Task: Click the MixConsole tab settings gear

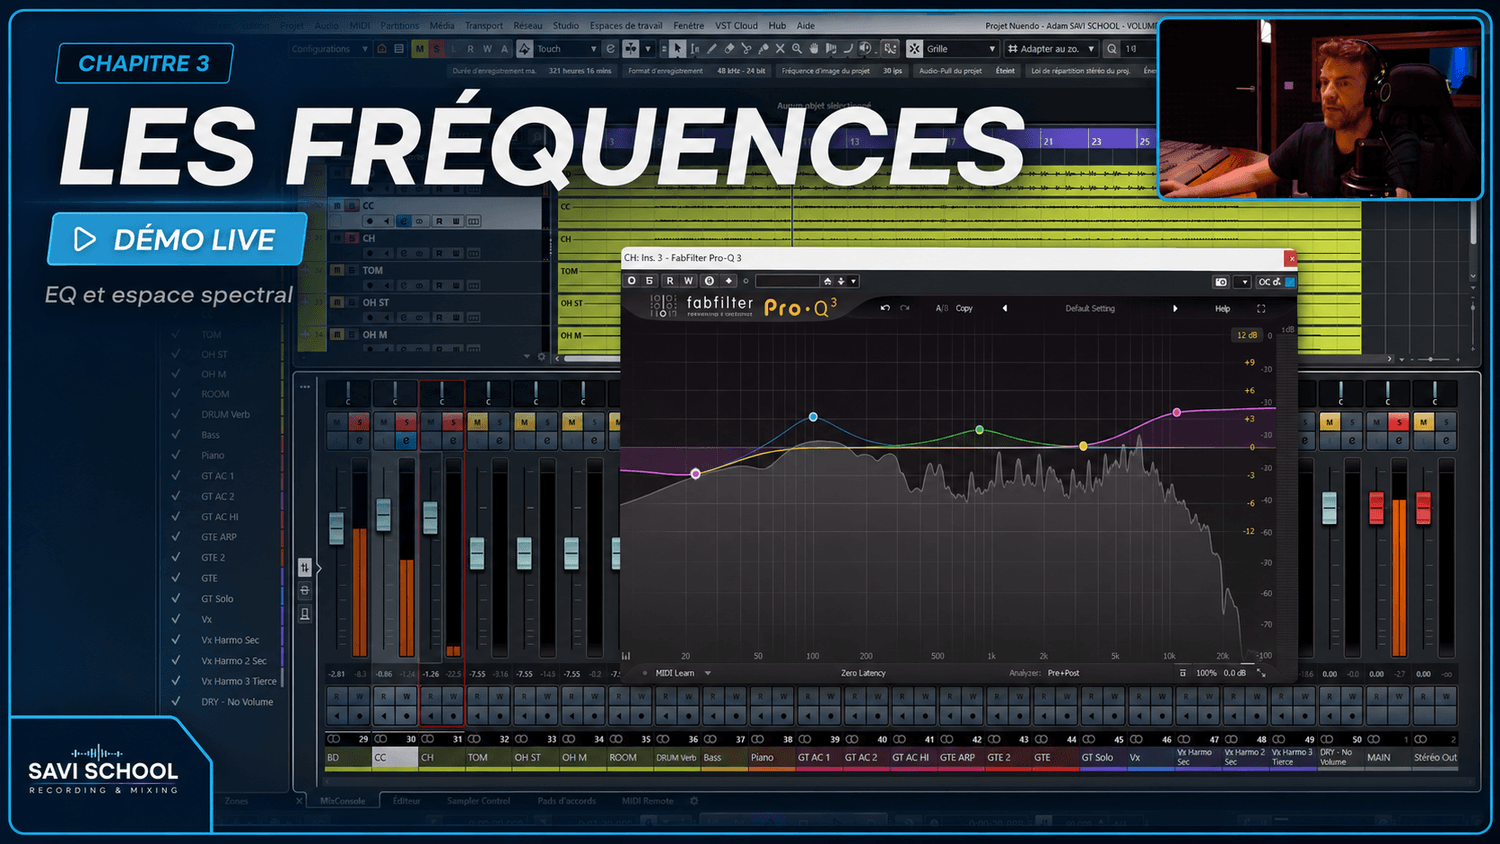Action: pyautogui.click(x=694, y=801)
